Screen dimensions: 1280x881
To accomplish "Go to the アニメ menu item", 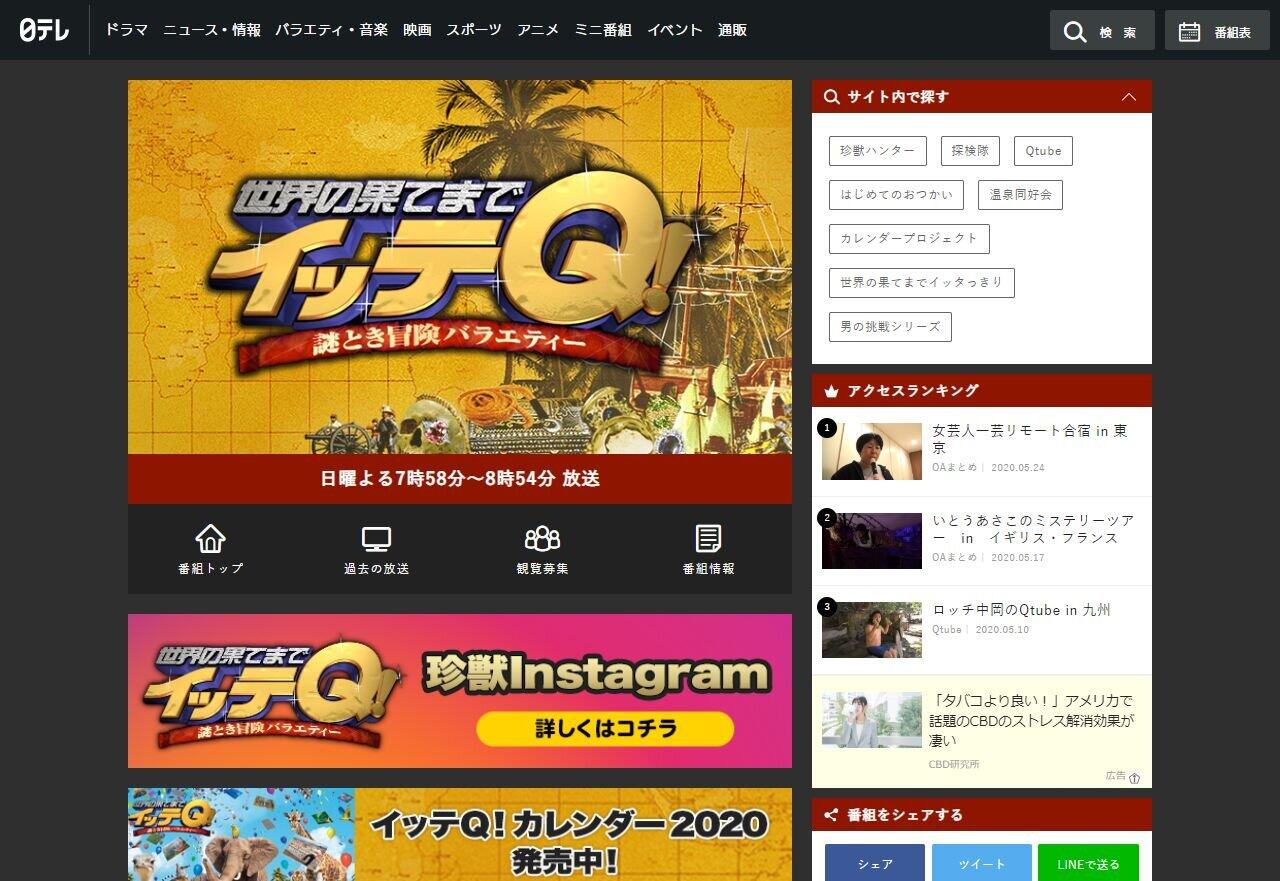I will pos(538,30).
